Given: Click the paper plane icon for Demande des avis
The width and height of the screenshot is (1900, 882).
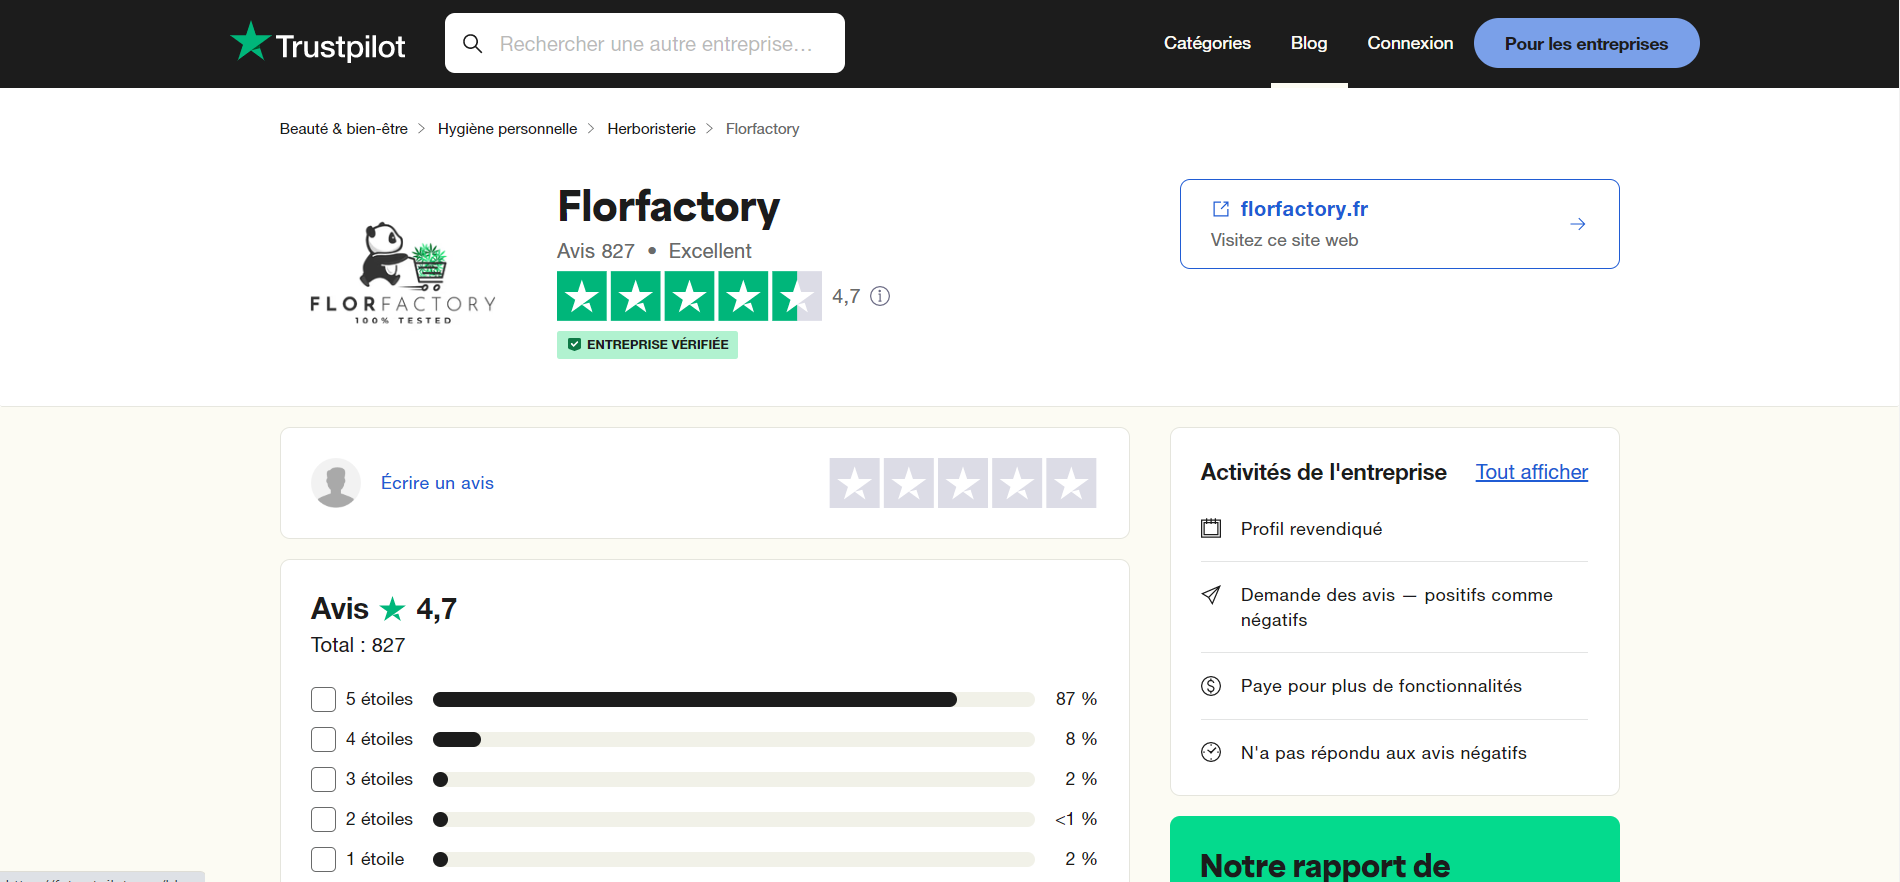Looking at the screenshot, I should tap(1211, 595).
